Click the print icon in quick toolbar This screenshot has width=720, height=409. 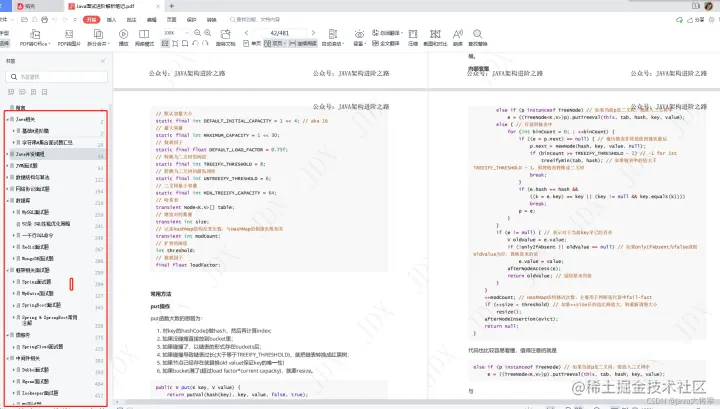45,20
